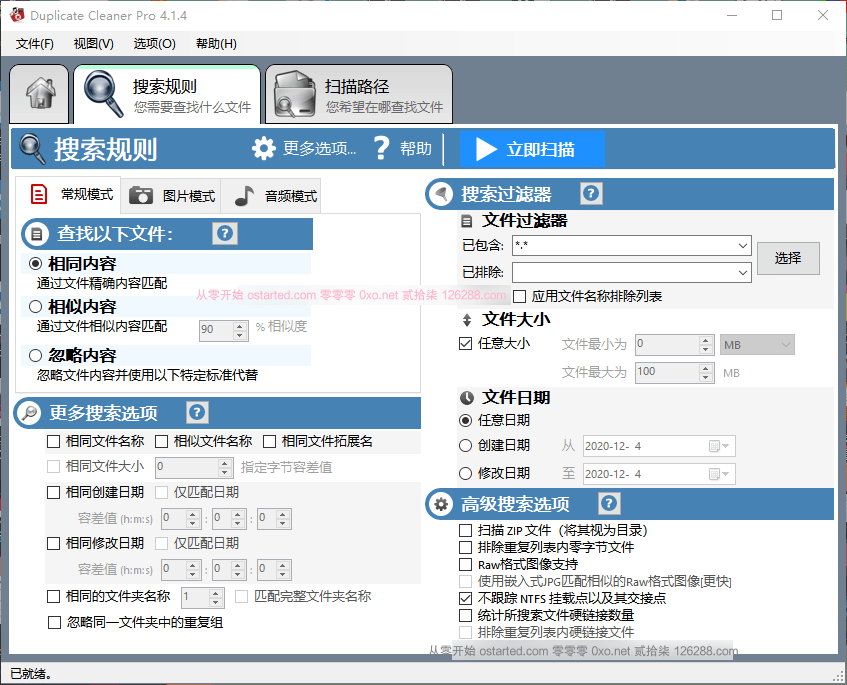This screenshot has width=847, height=685.
Task: Click the folder scan icon on 扫描路径 tab
Action: pos(294,95)
